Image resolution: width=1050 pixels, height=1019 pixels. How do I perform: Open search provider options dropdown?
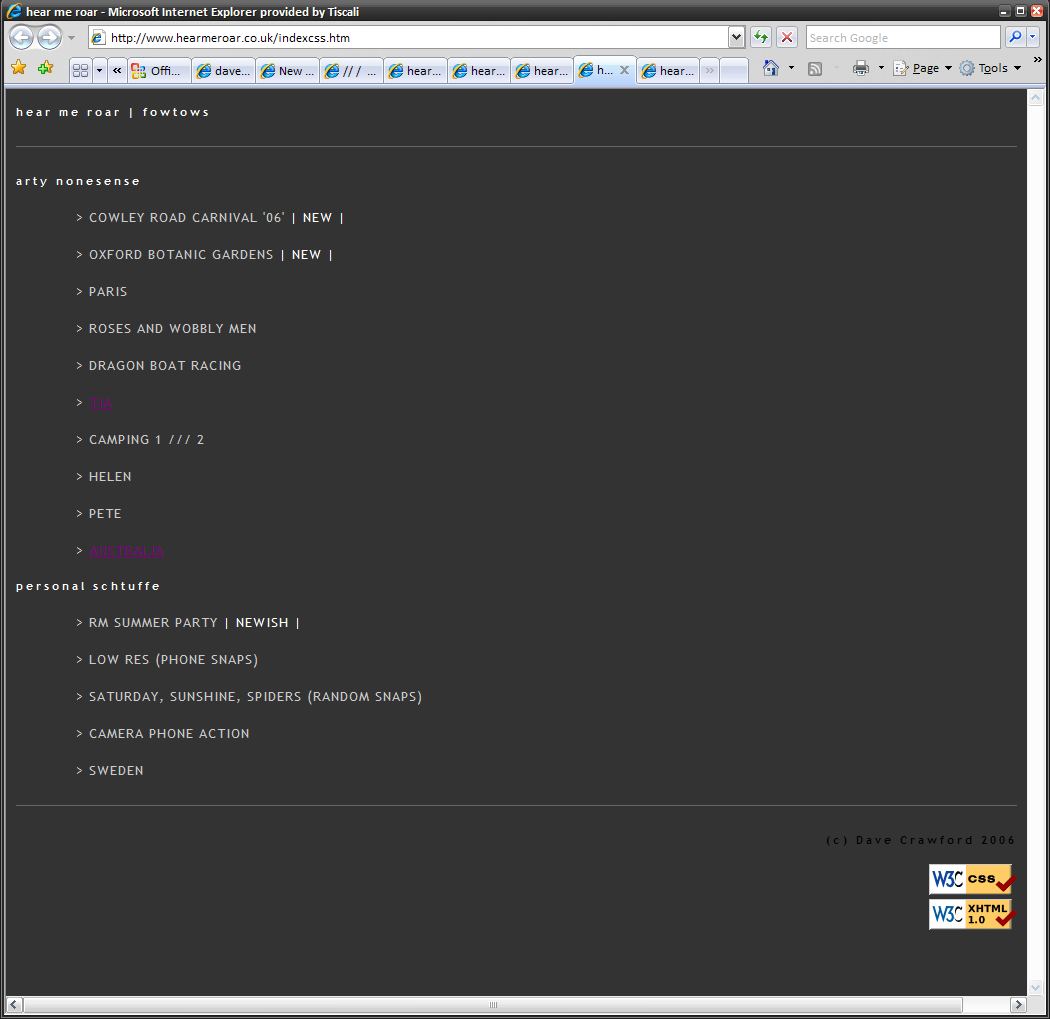[1033, 37]
